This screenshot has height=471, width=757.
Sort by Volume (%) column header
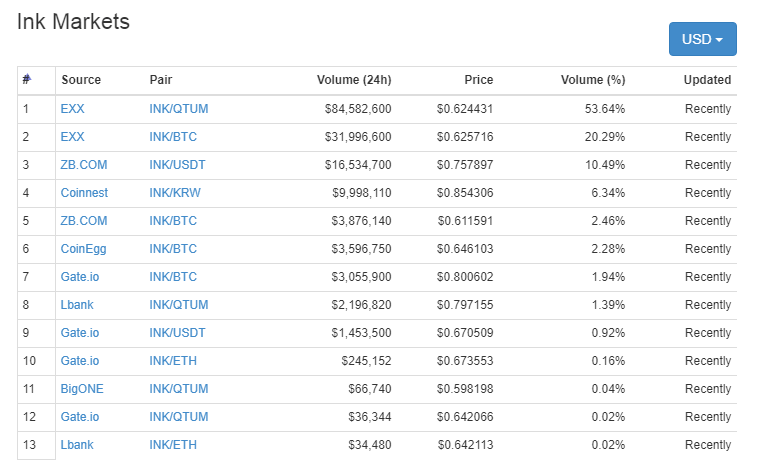[x=593, y=80]
